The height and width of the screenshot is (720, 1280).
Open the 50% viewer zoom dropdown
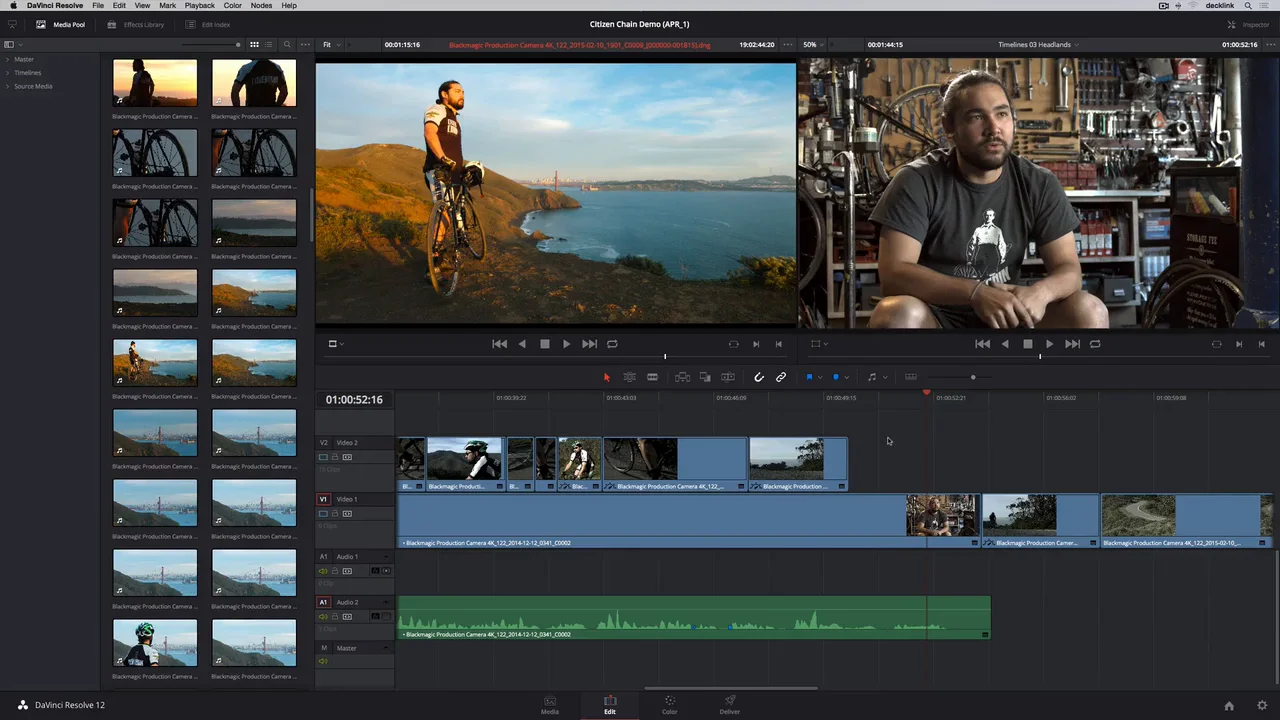click(814, 45)
